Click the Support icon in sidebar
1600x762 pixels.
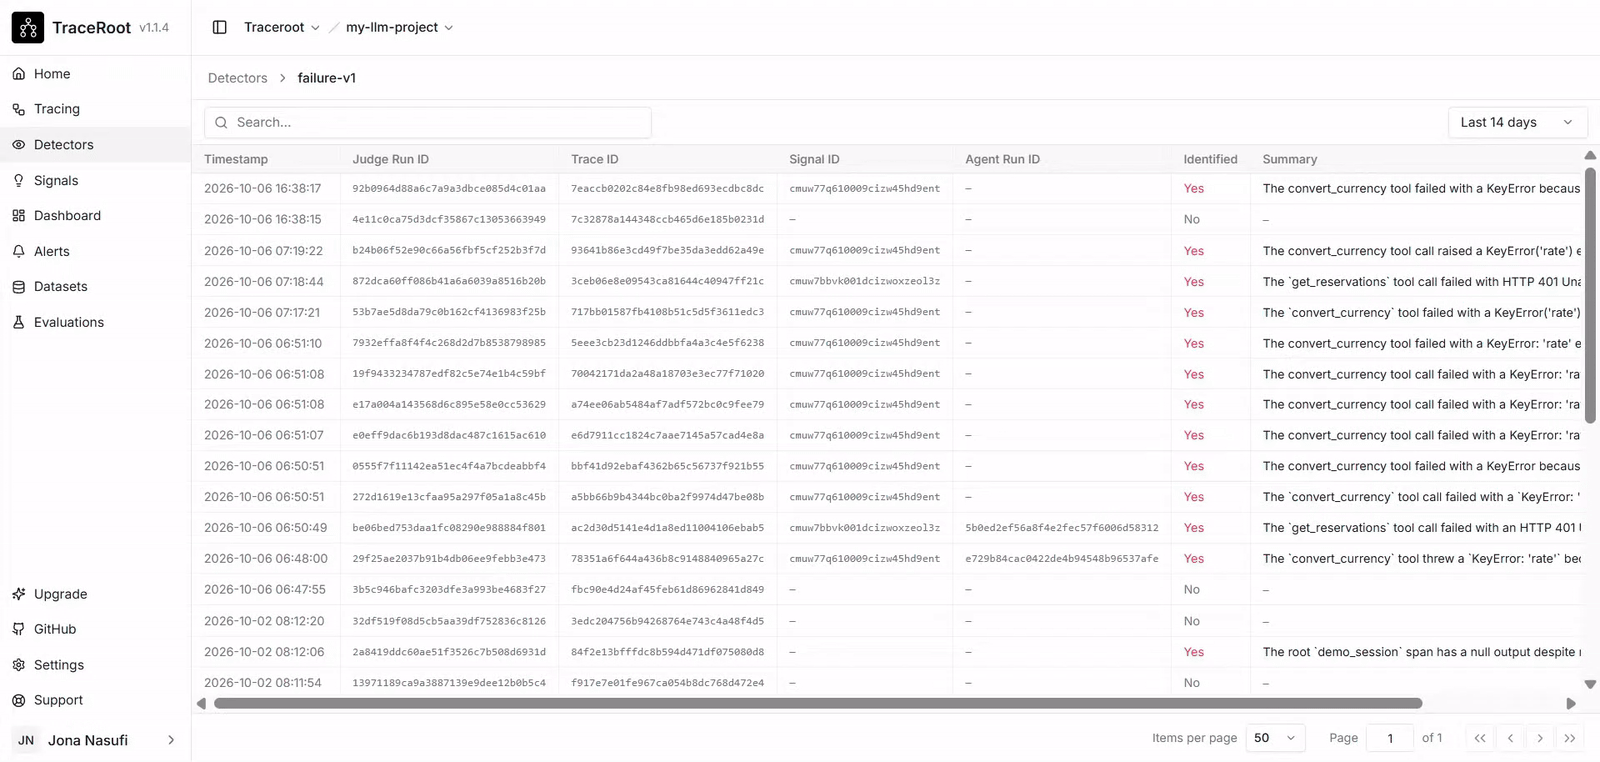pyautogui.click(x=19, y=700)
